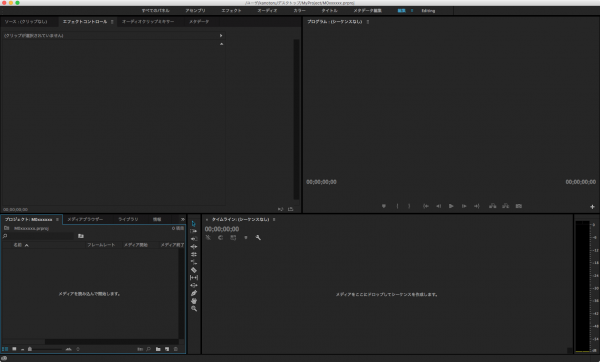
Task: Click the timeline panel timecode 00;00;00;00
Action: click(222, 229)
